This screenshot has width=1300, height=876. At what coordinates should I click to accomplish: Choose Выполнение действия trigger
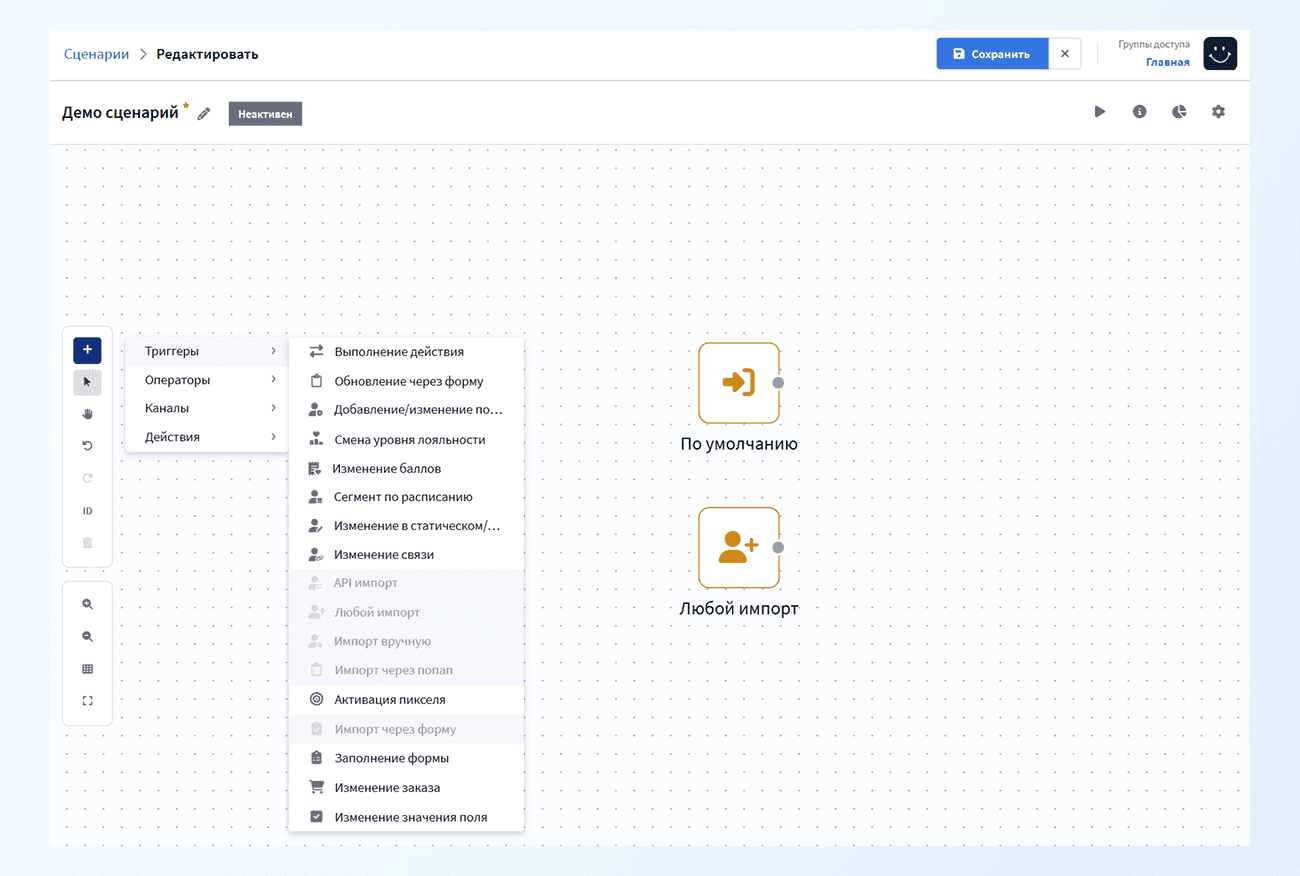coord(406,352)
